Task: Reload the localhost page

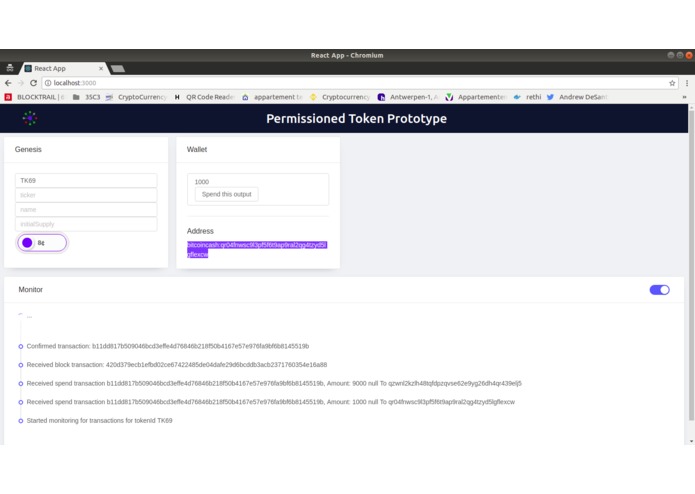Action: (x=33, y=83)
